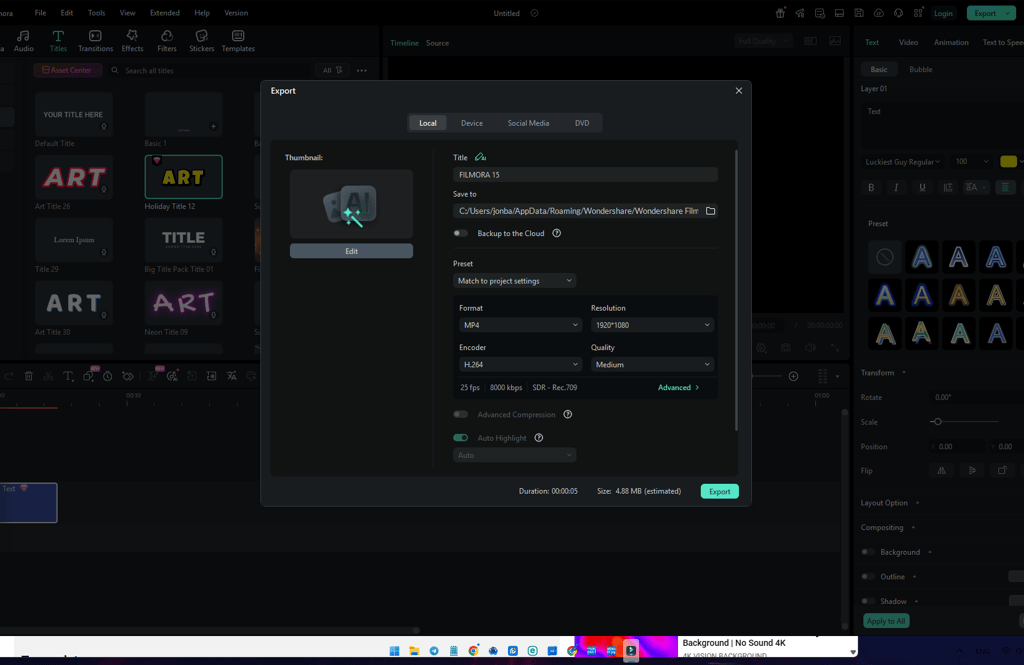Click the speed timer icon in timeline toolbar
Image resolution: width=1024 pixels, height=665 pixels.
(x=108, y=376)
